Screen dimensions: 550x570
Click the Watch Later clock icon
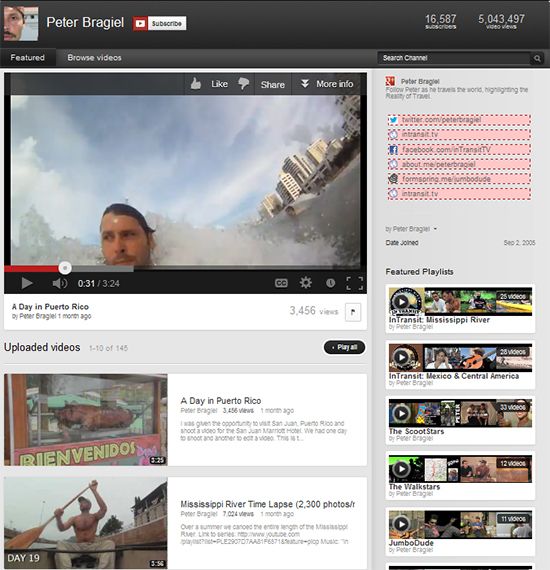click(x=330, y=283)
